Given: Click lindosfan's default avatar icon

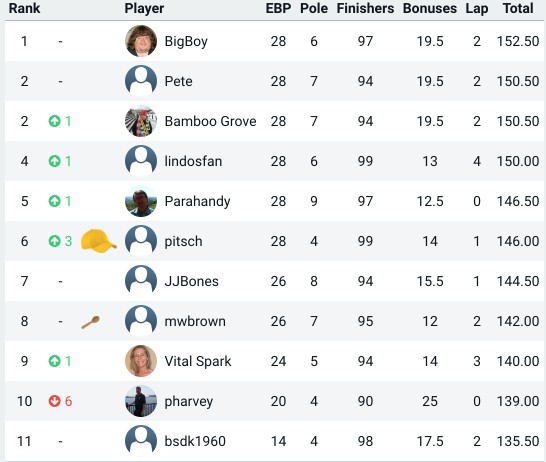Looking at the screenshot, I should click(x=141, y=161).
